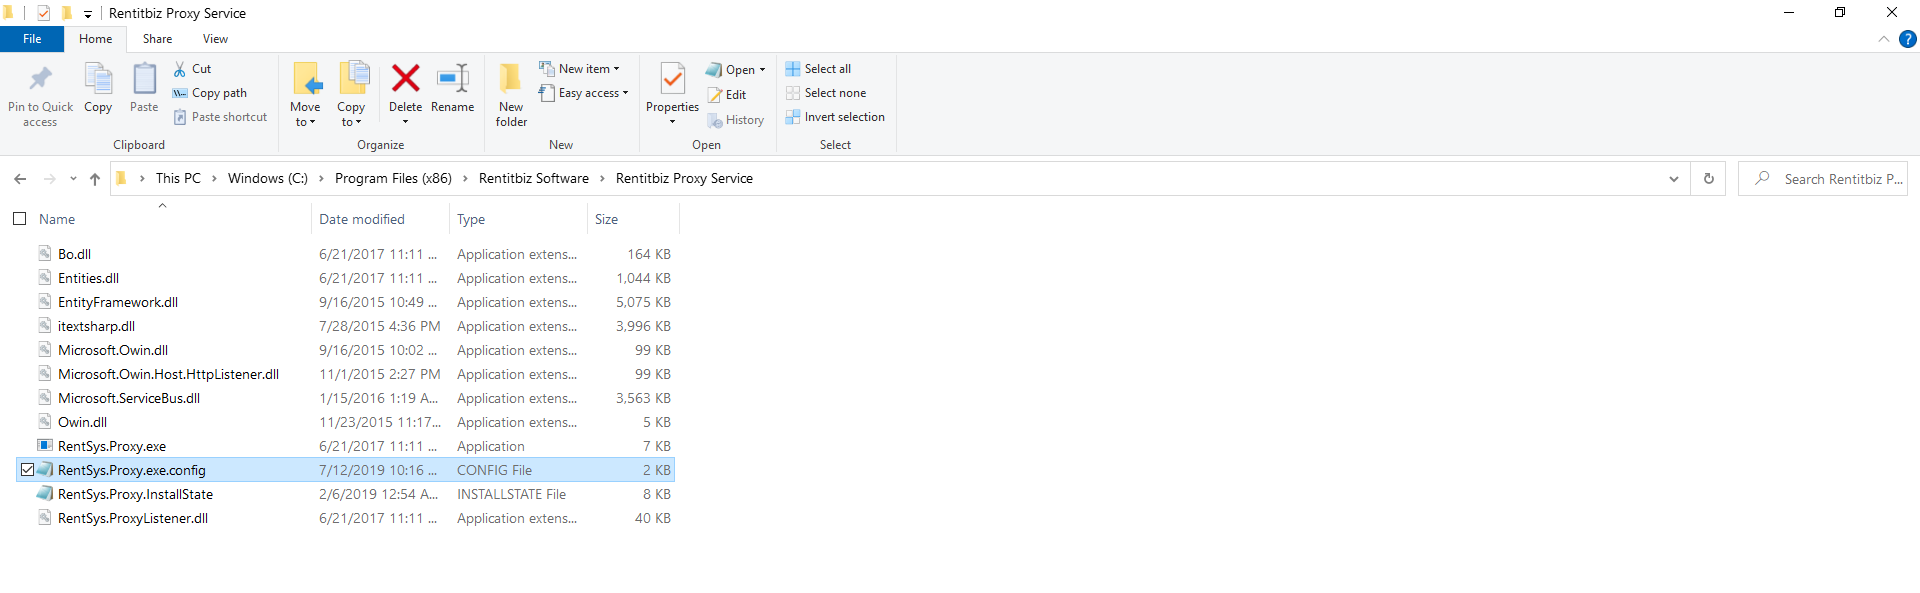
Task: Click the New folder icon
Action: pyautogui.click(x=511, y=78)
